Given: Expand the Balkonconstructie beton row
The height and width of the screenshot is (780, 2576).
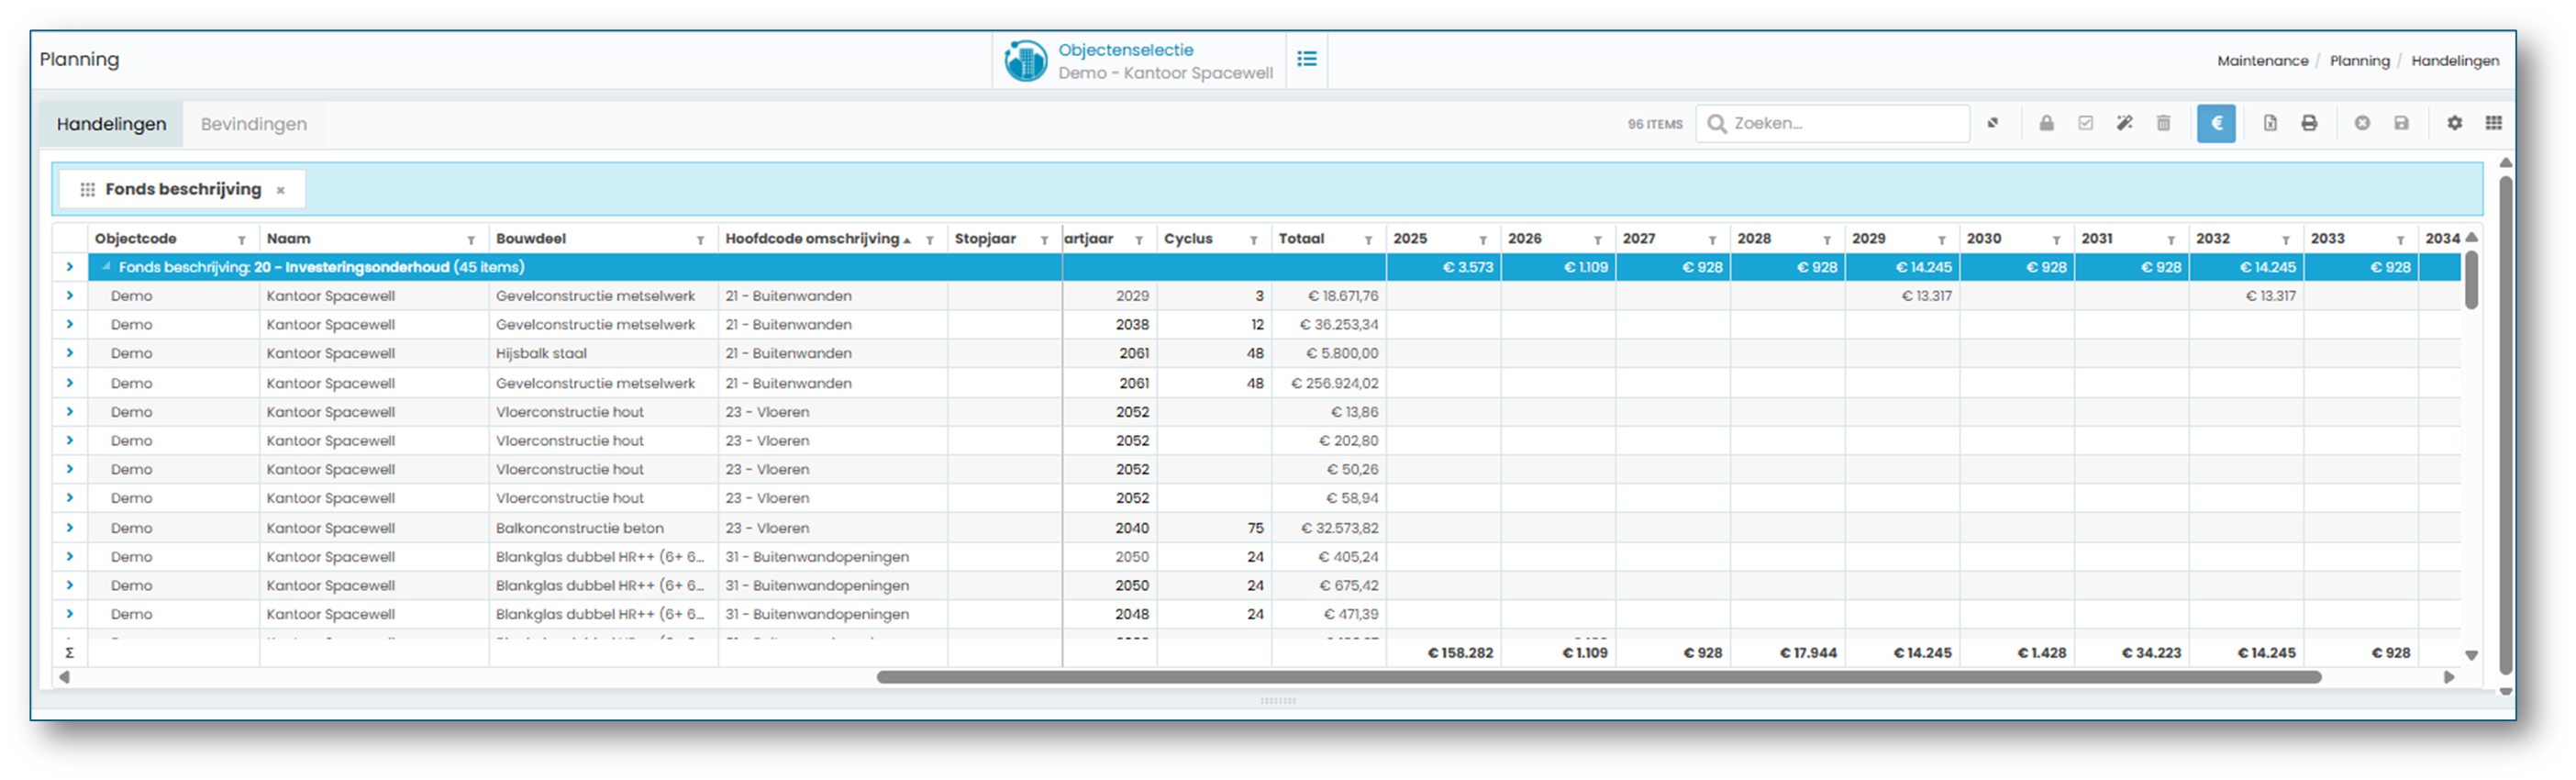Looking at the screenshot, I should [x=69, y=528].
